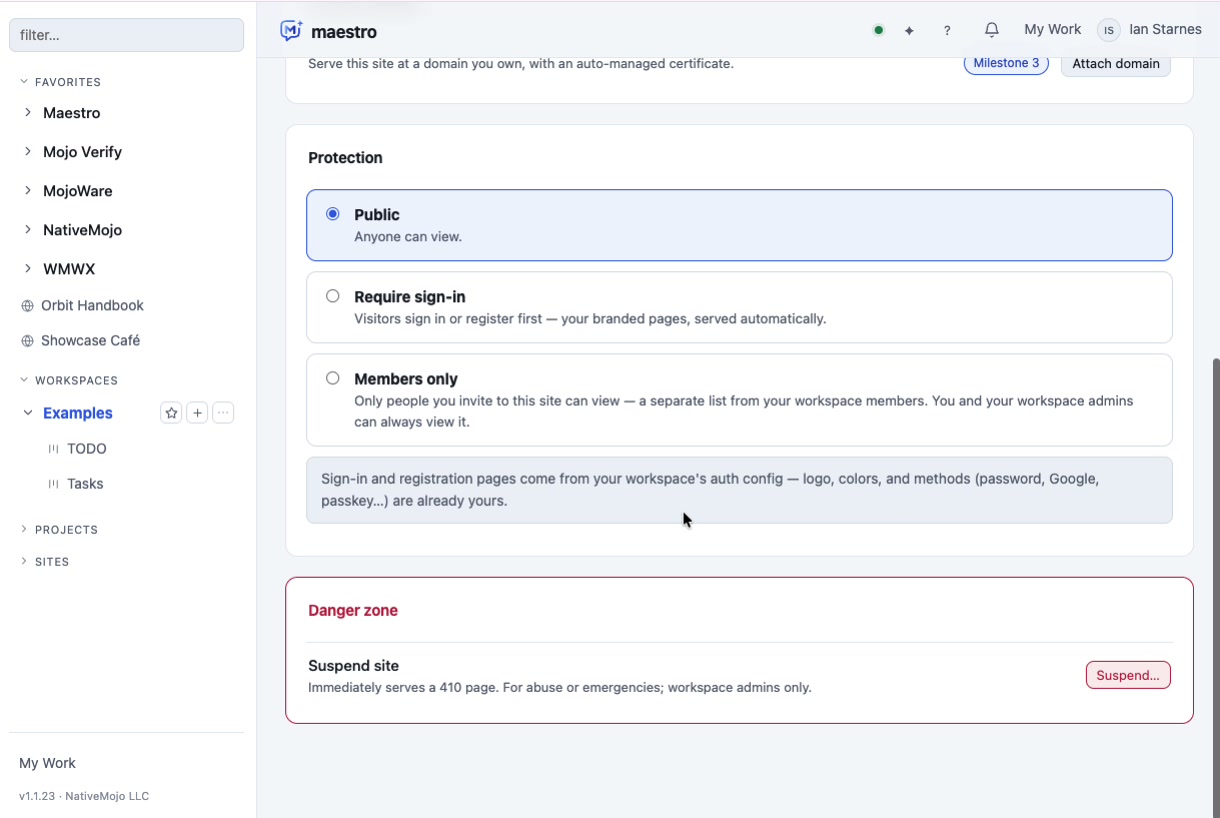This screenshot has height=818, width=1220.
Task: Click the Suspend… button
Action: click(x=1128, y=675)
